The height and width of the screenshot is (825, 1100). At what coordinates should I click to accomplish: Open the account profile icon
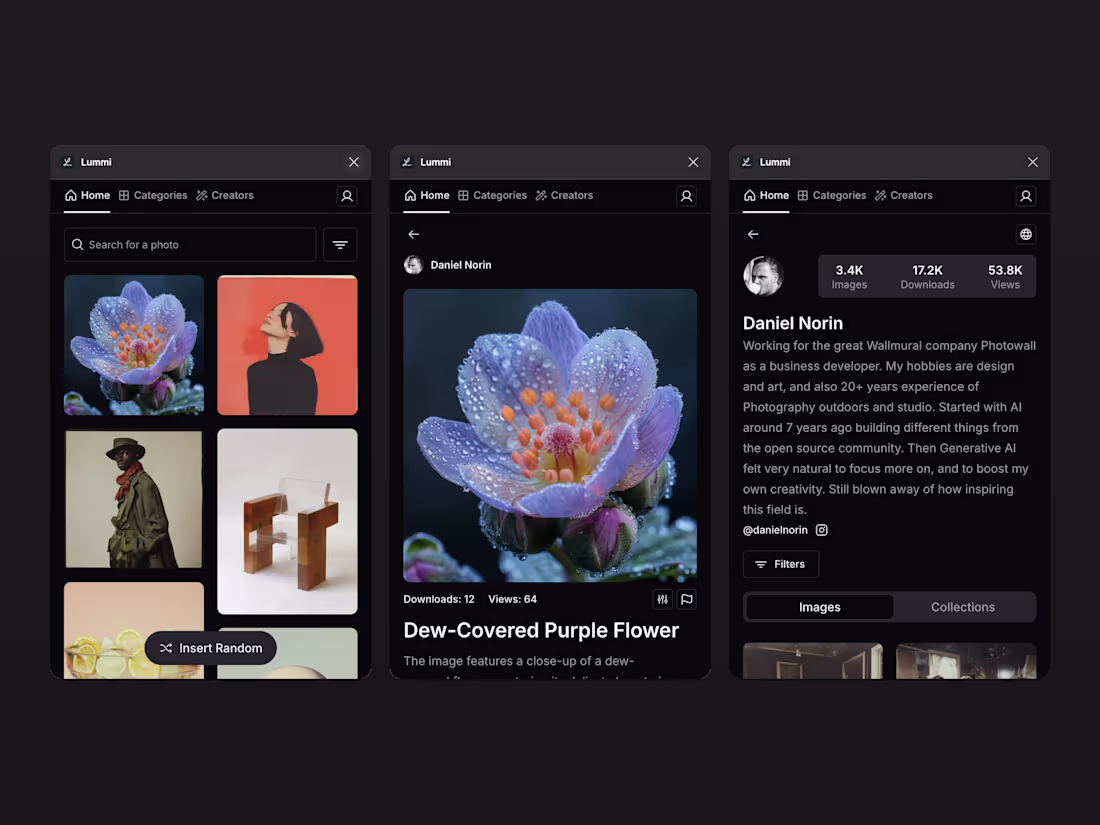346,196
